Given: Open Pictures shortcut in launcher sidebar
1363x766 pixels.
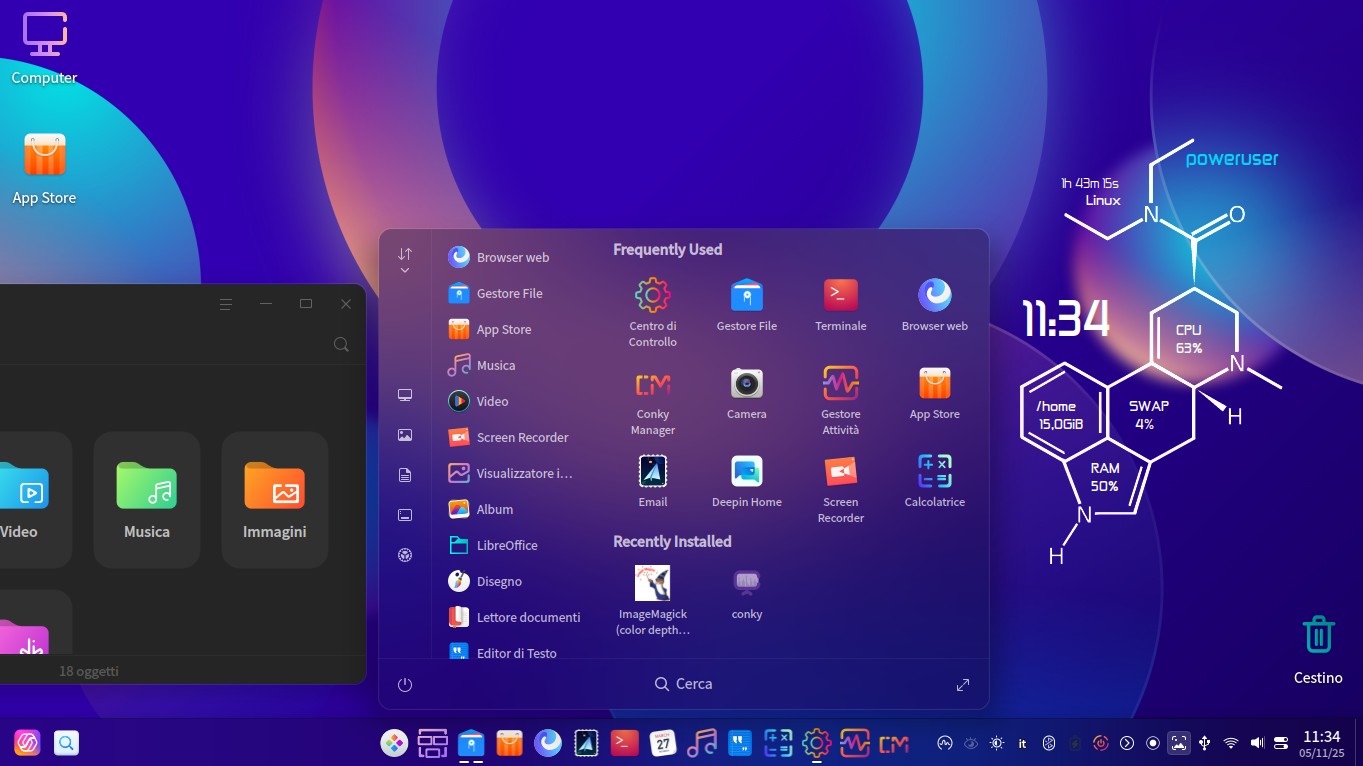Looking at the screenshot, I should [405, 435].
